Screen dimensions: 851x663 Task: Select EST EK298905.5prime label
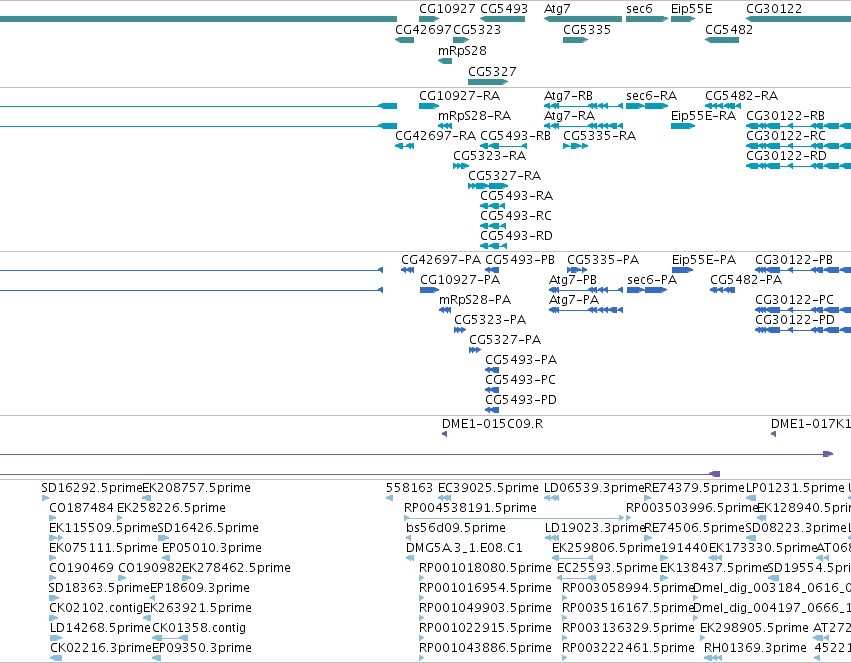754,628
